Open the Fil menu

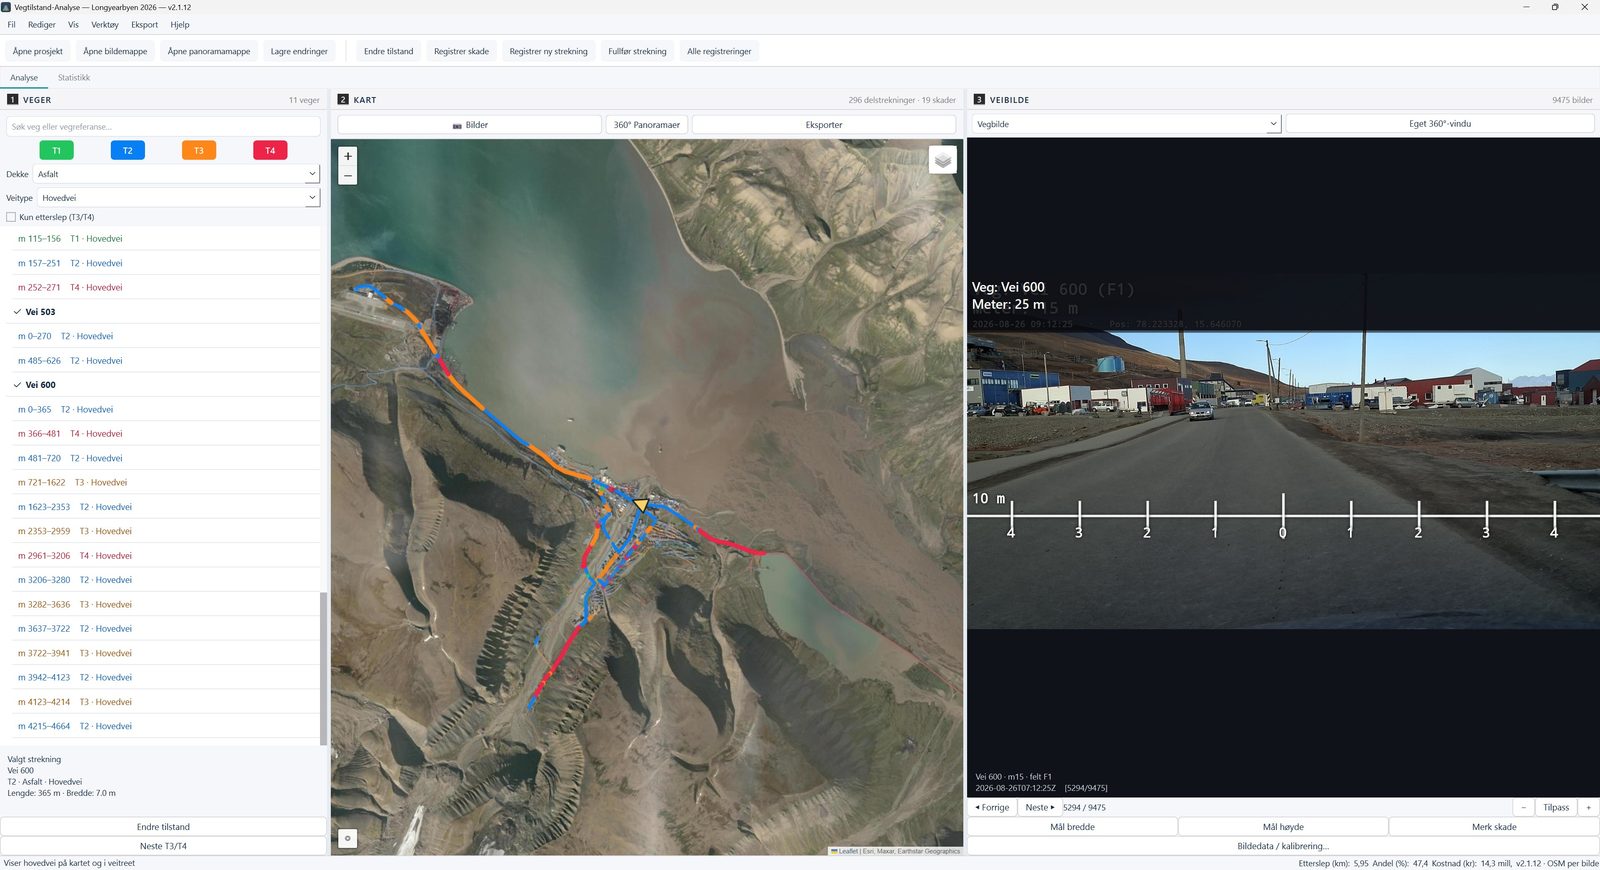coord(12,25)
